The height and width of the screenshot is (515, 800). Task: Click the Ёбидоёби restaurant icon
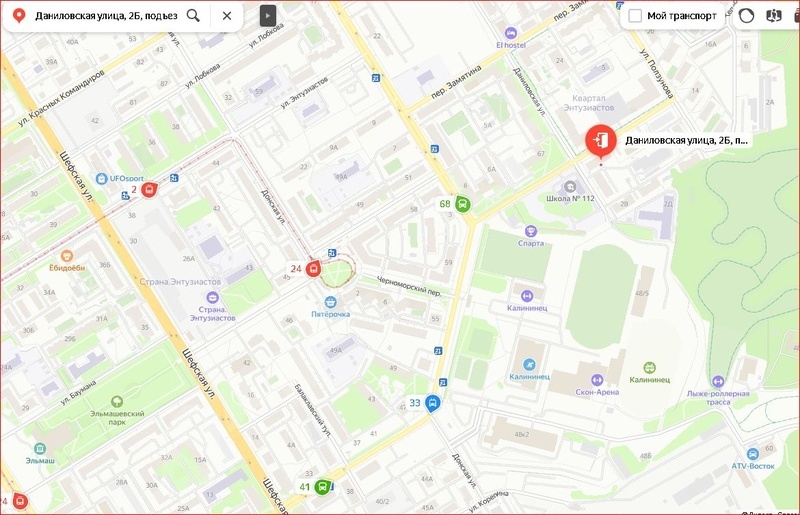[67, 256]
